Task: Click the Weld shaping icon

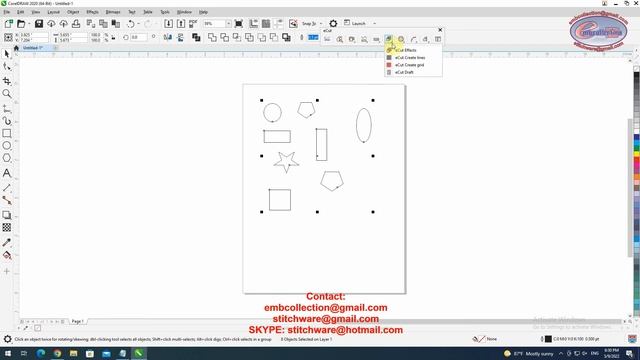Action: pyautogui.click(x=212, y=38)
